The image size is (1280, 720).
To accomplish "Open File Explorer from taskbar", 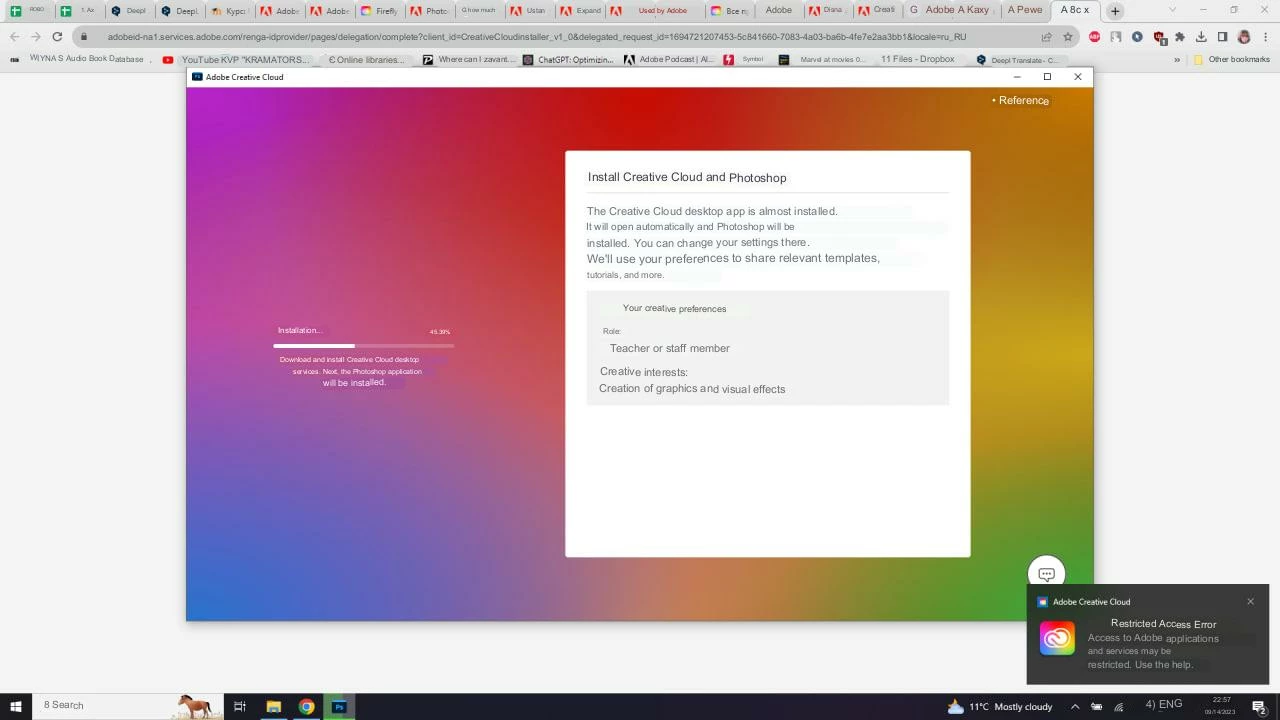I will pos(273,706).
